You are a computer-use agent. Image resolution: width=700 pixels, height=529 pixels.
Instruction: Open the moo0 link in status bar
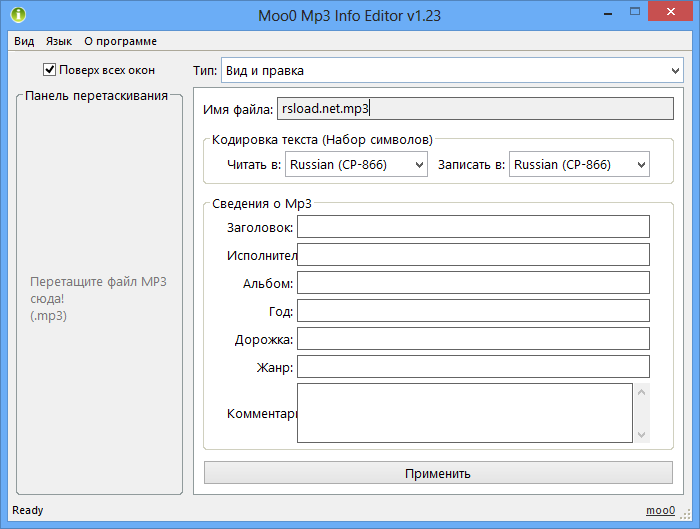coord(660,510)
